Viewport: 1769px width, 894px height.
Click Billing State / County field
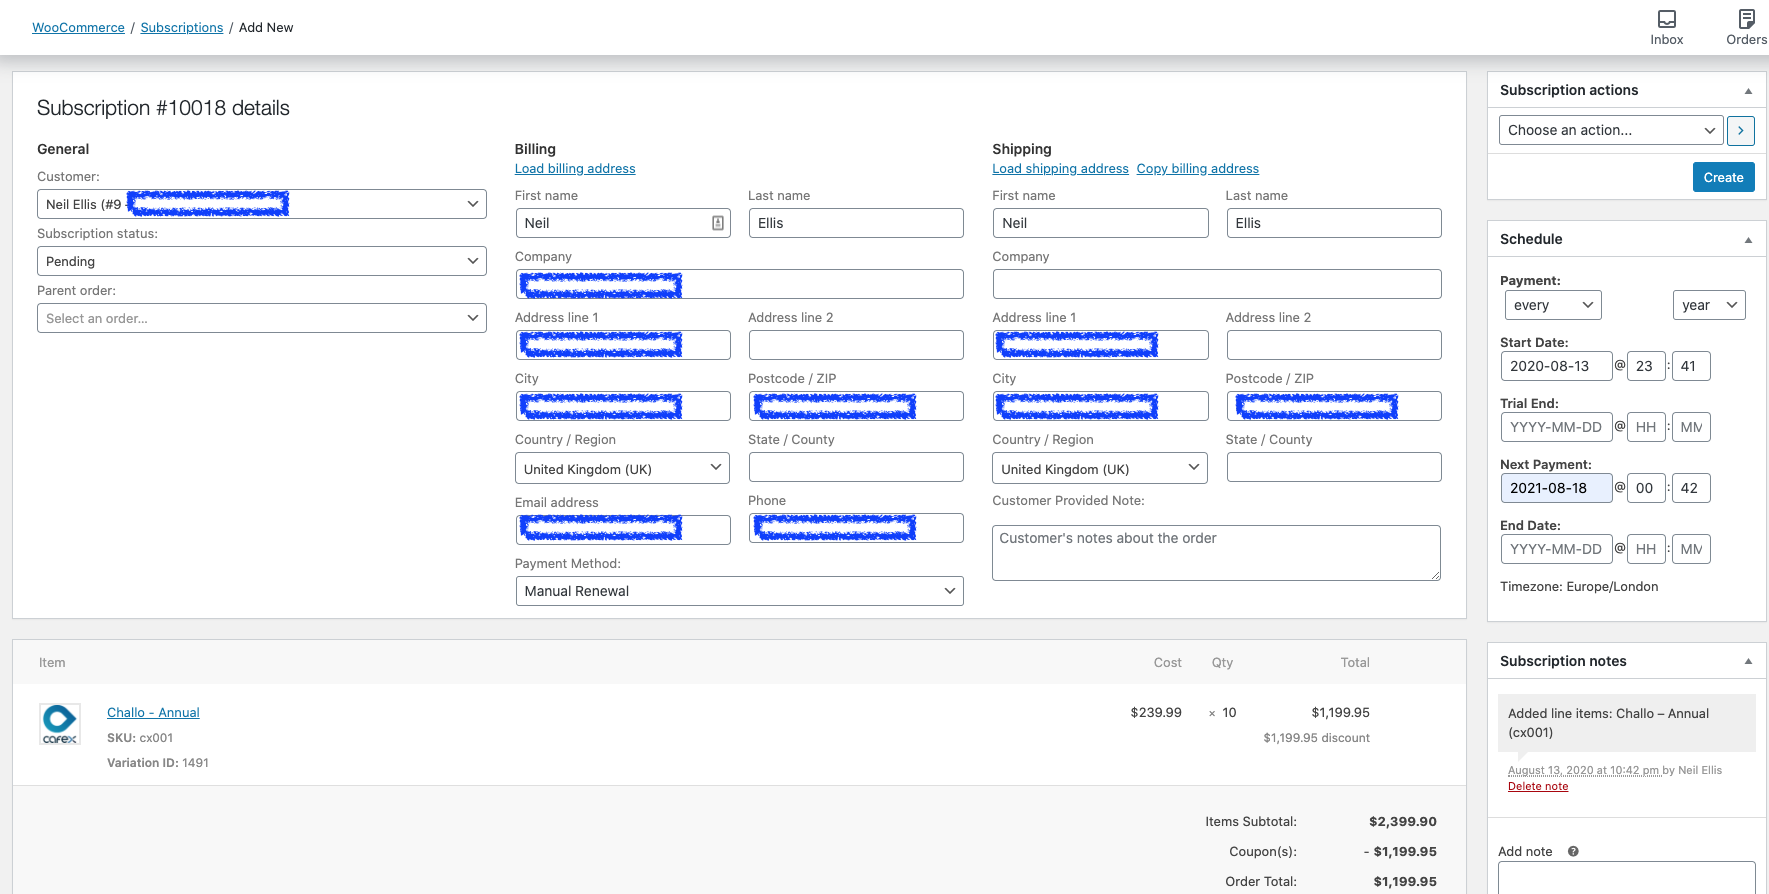(x=856, y=467)
